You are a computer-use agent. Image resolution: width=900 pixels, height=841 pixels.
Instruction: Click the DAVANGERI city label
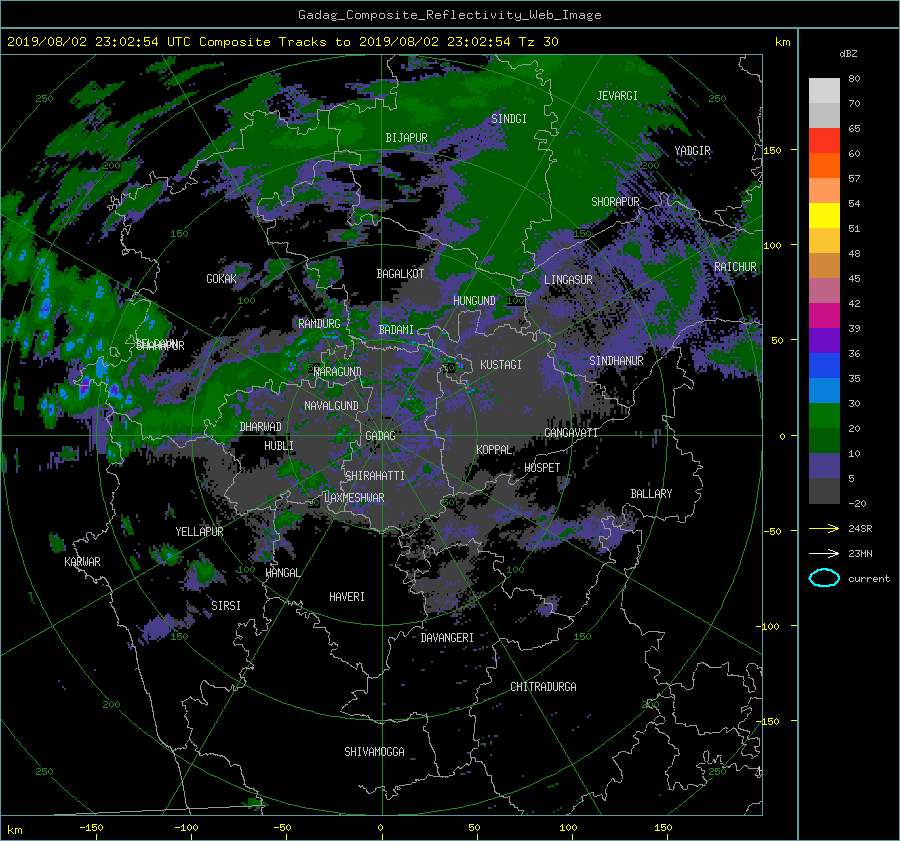pos(447,638)
